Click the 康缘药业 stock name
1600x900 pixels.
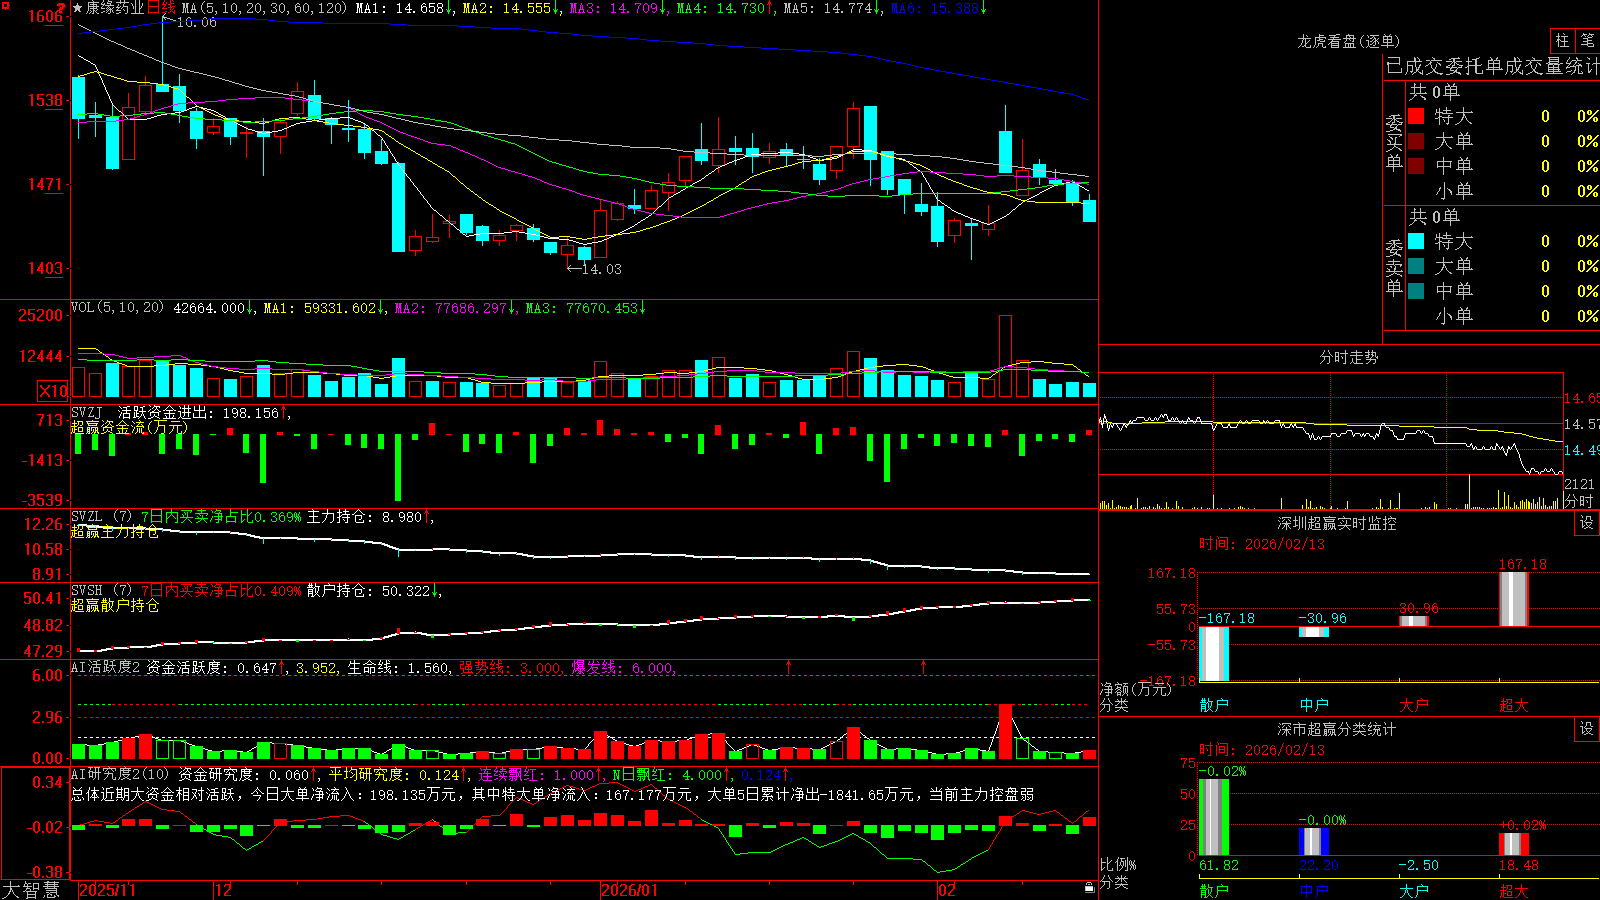pos(115,8)
